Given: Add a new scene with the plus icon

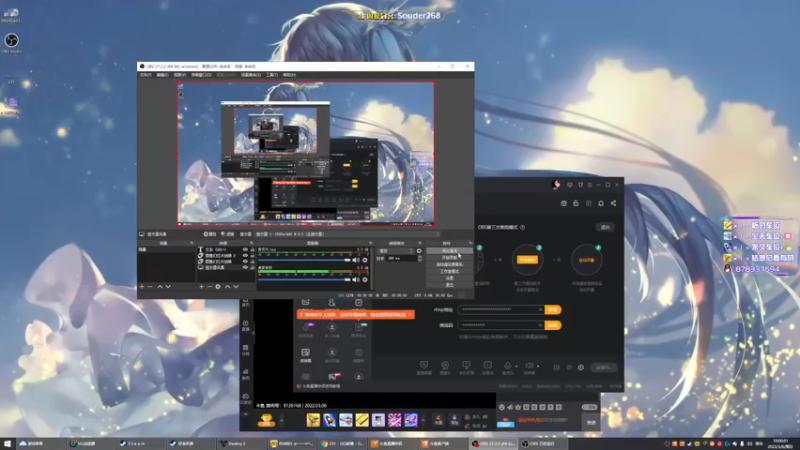Looking at the screenshot, I should (142, 287).
